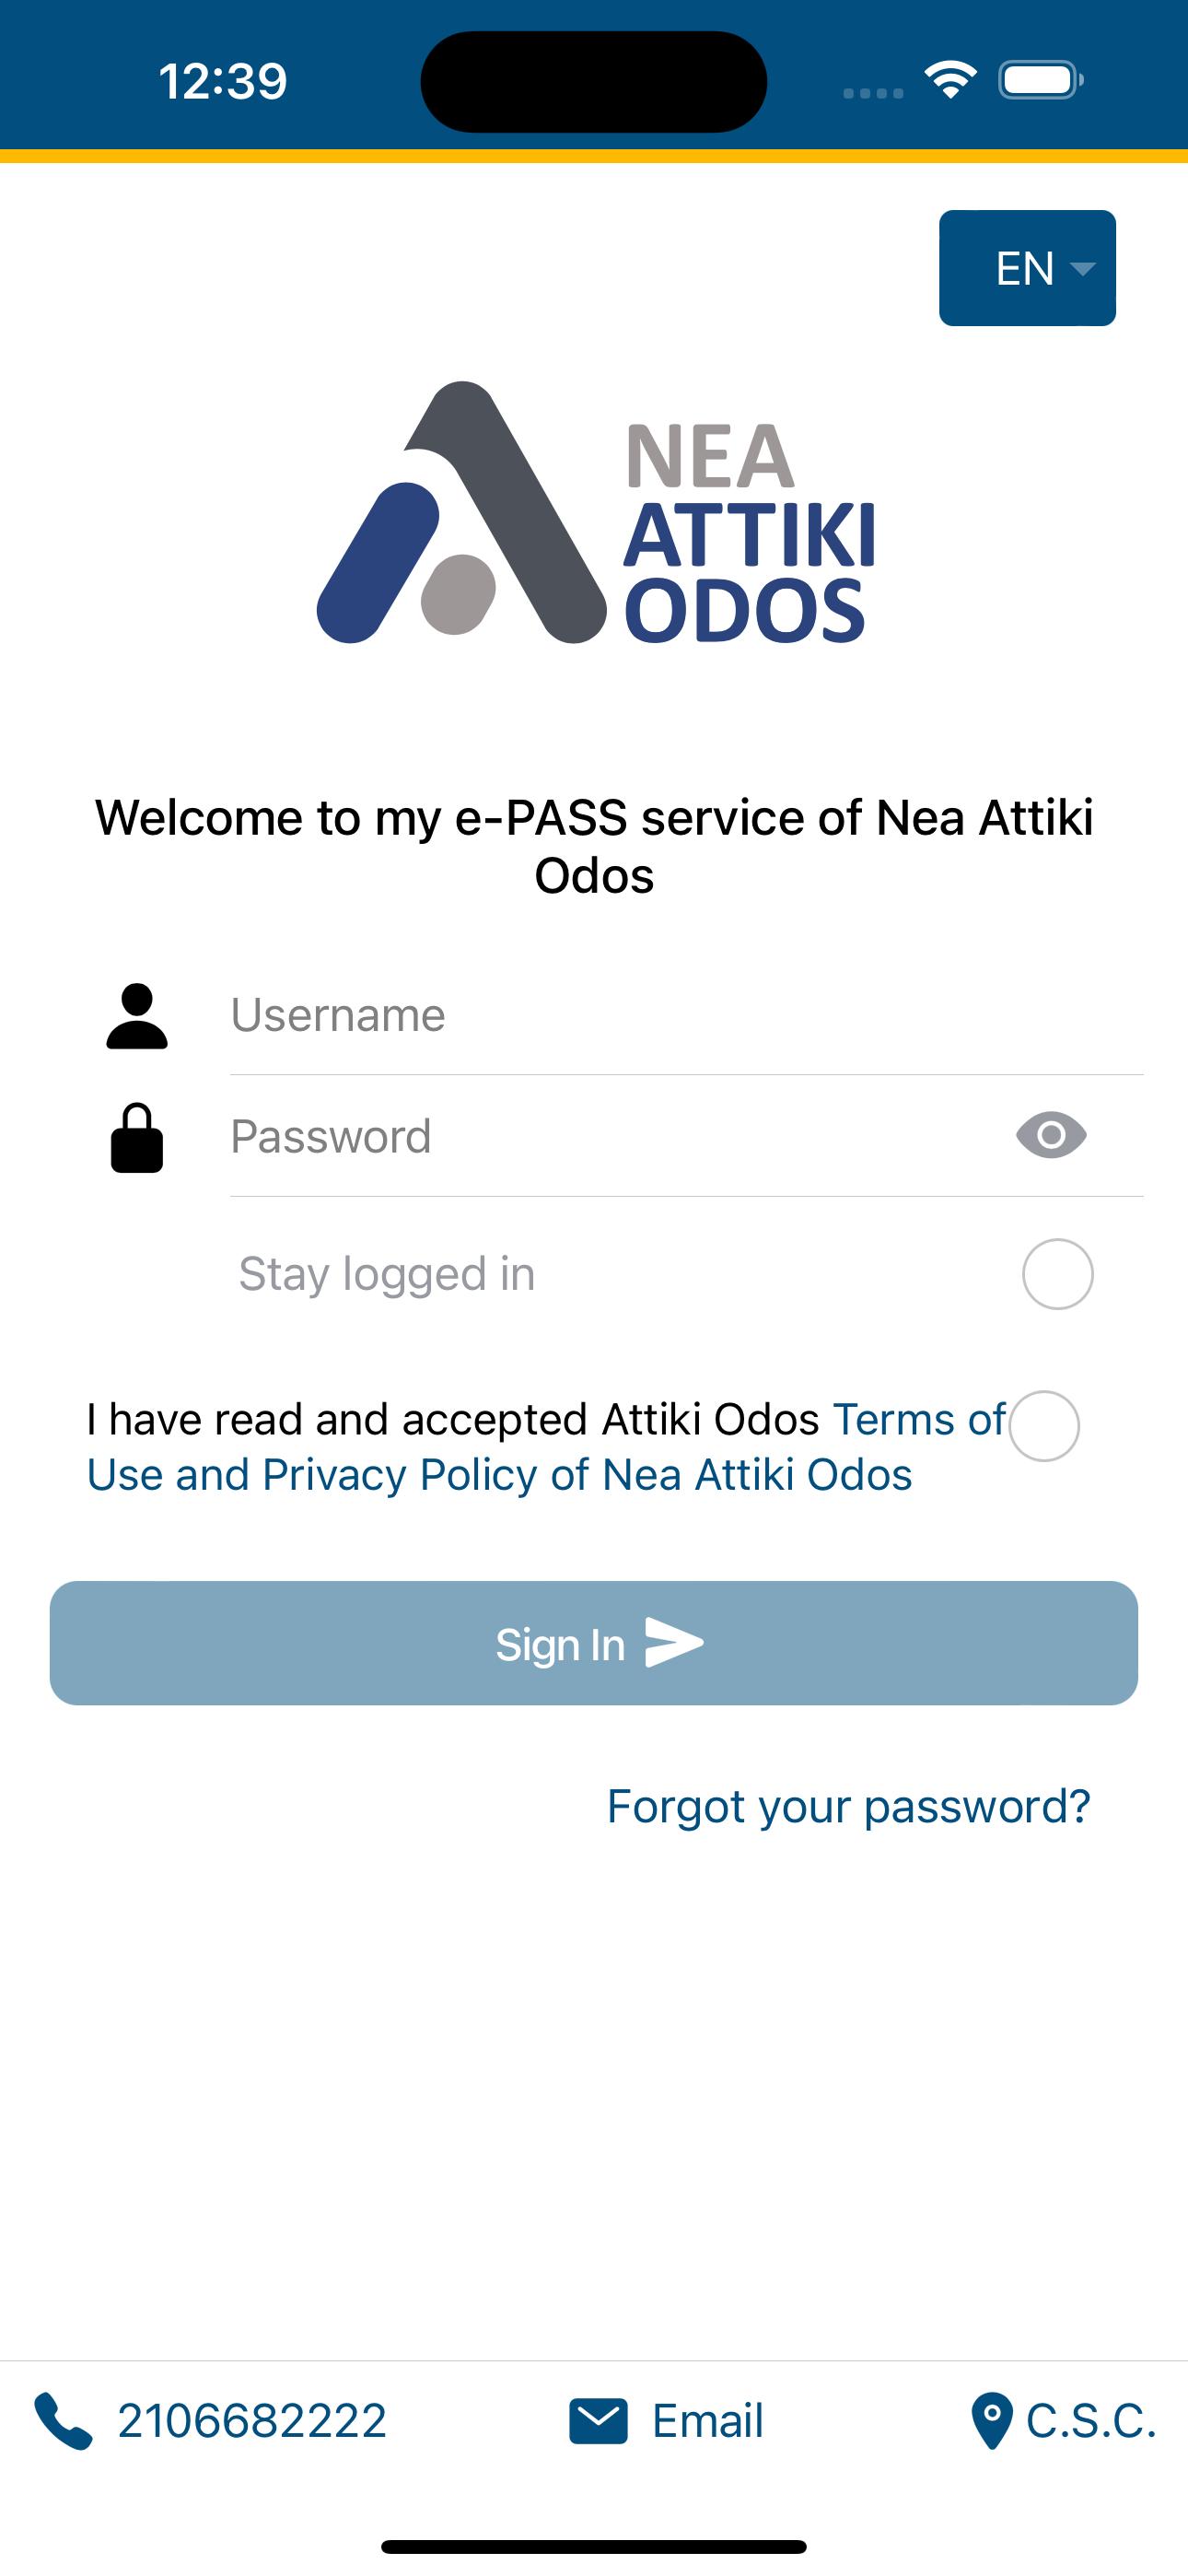Tap the paper plane arrow on Sign In
The width and height of the screenshot is (1188, 2576).
click(674, 1643)
